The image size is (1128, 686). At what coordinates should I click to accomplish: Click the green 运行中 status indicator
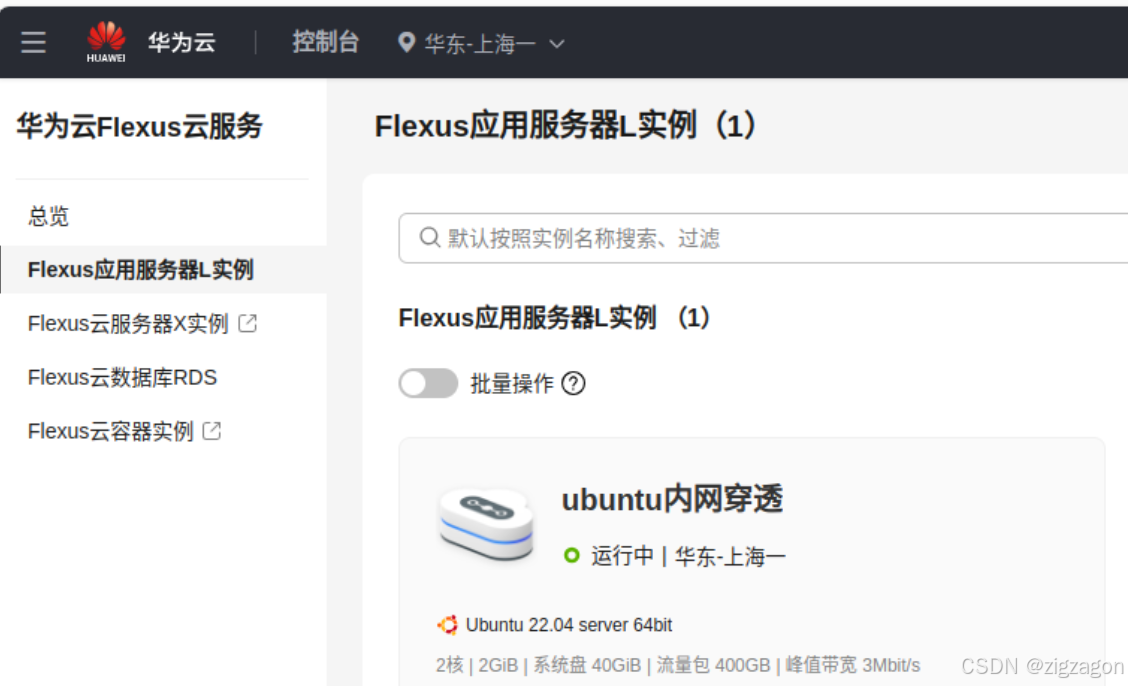[571, 555]
